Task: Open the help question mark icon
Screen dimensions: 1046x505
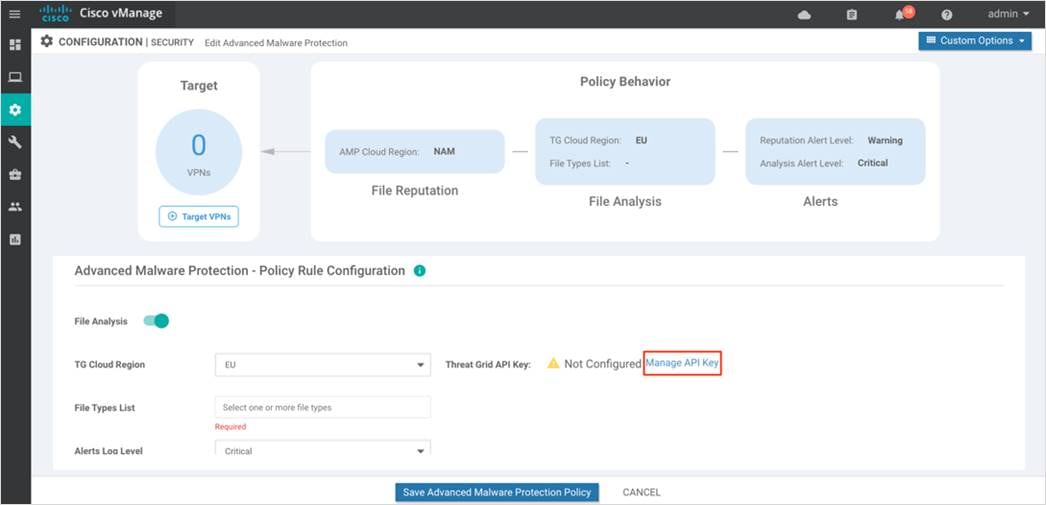Action: click(947, 15)
